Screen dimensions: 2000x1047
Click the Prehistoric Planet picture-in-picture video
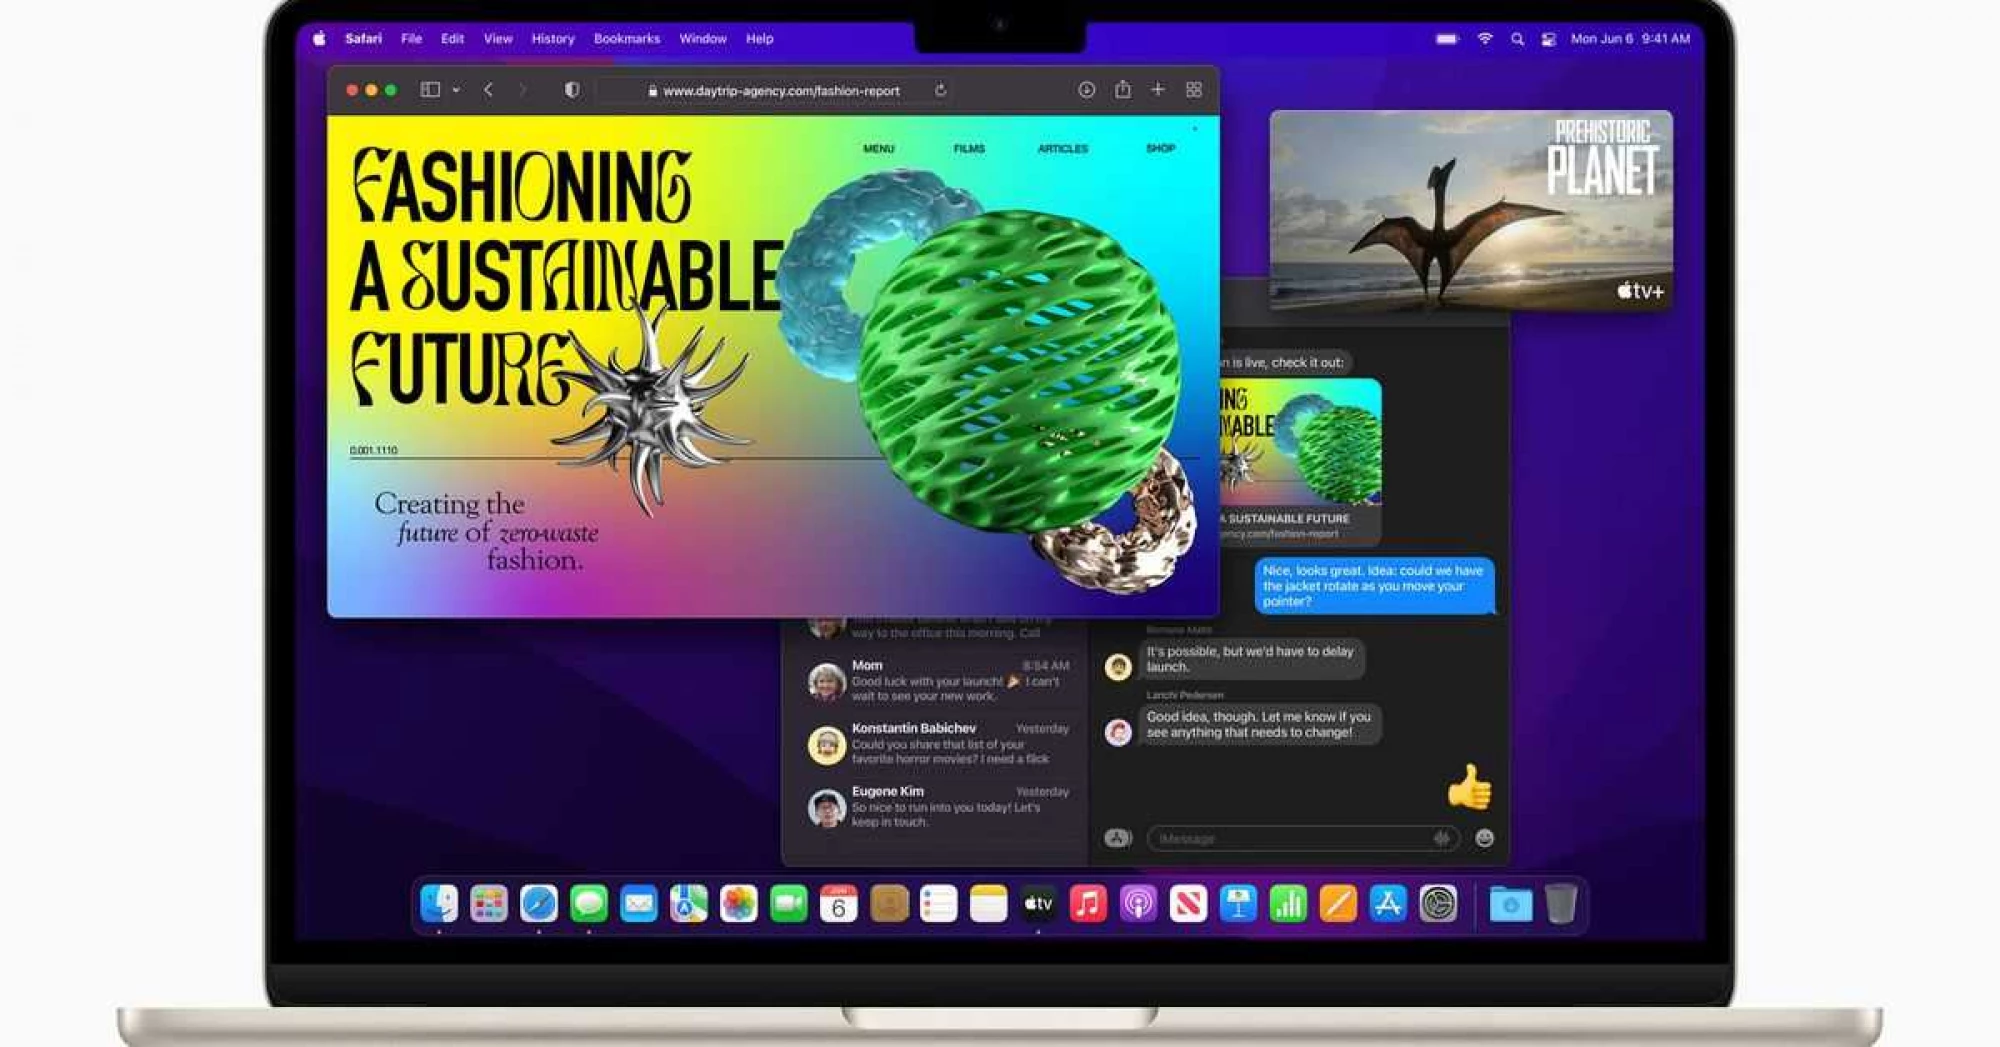[x=1471, y=210]
